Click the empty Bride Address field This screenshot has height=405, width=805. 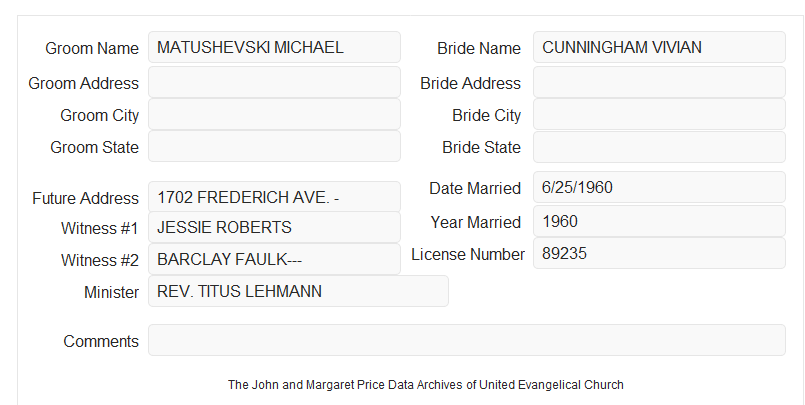[659, 82]
